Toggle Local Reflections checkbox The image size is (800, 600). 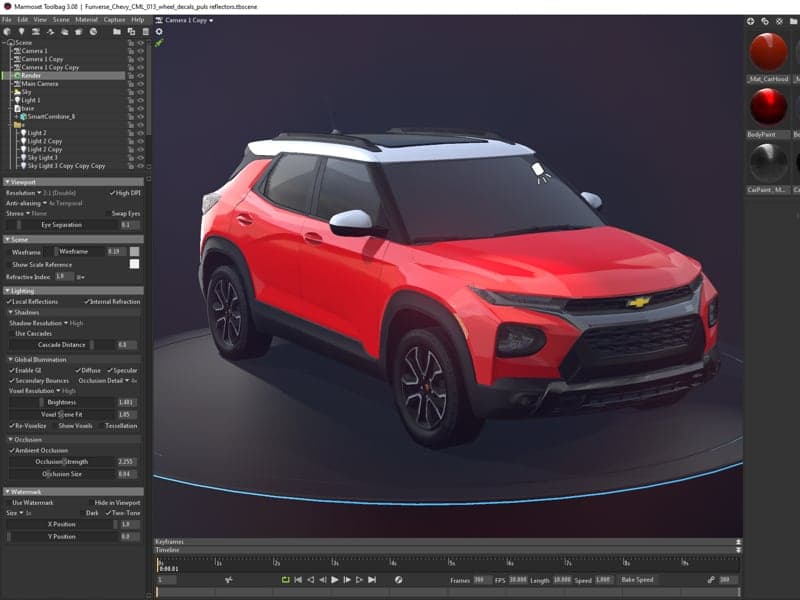coord(32,302)
